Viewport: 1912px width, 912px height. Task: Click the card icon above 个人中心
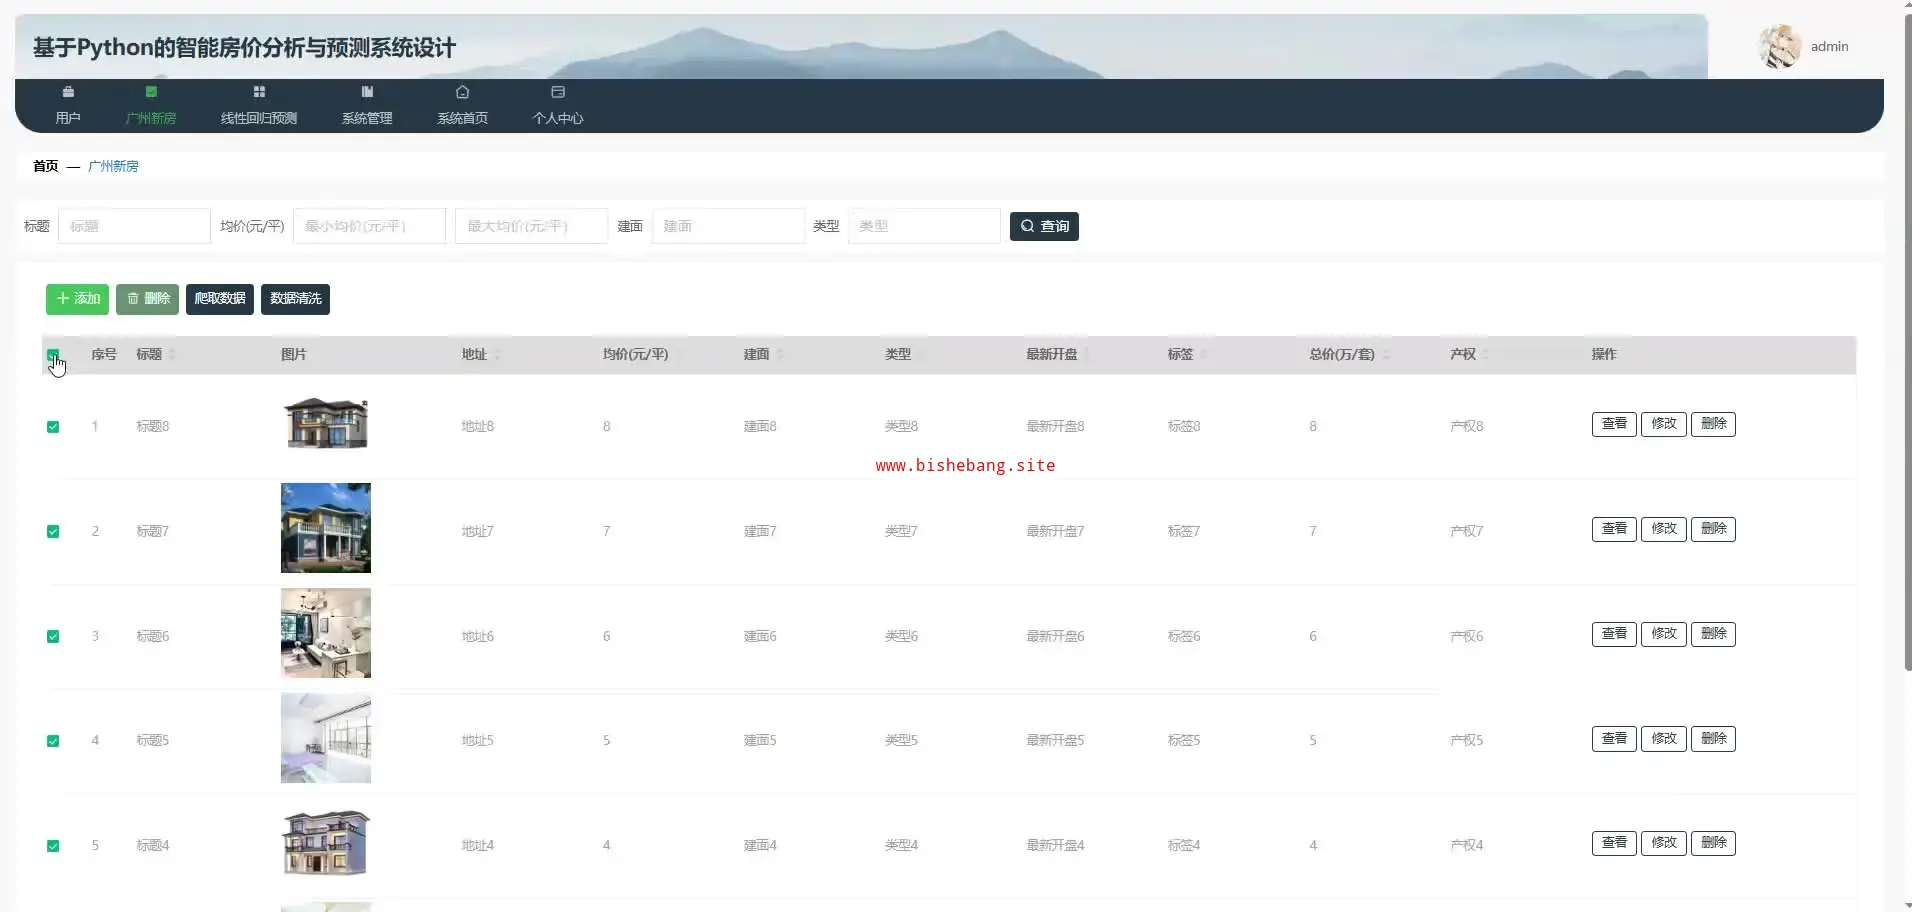(558, 92)
